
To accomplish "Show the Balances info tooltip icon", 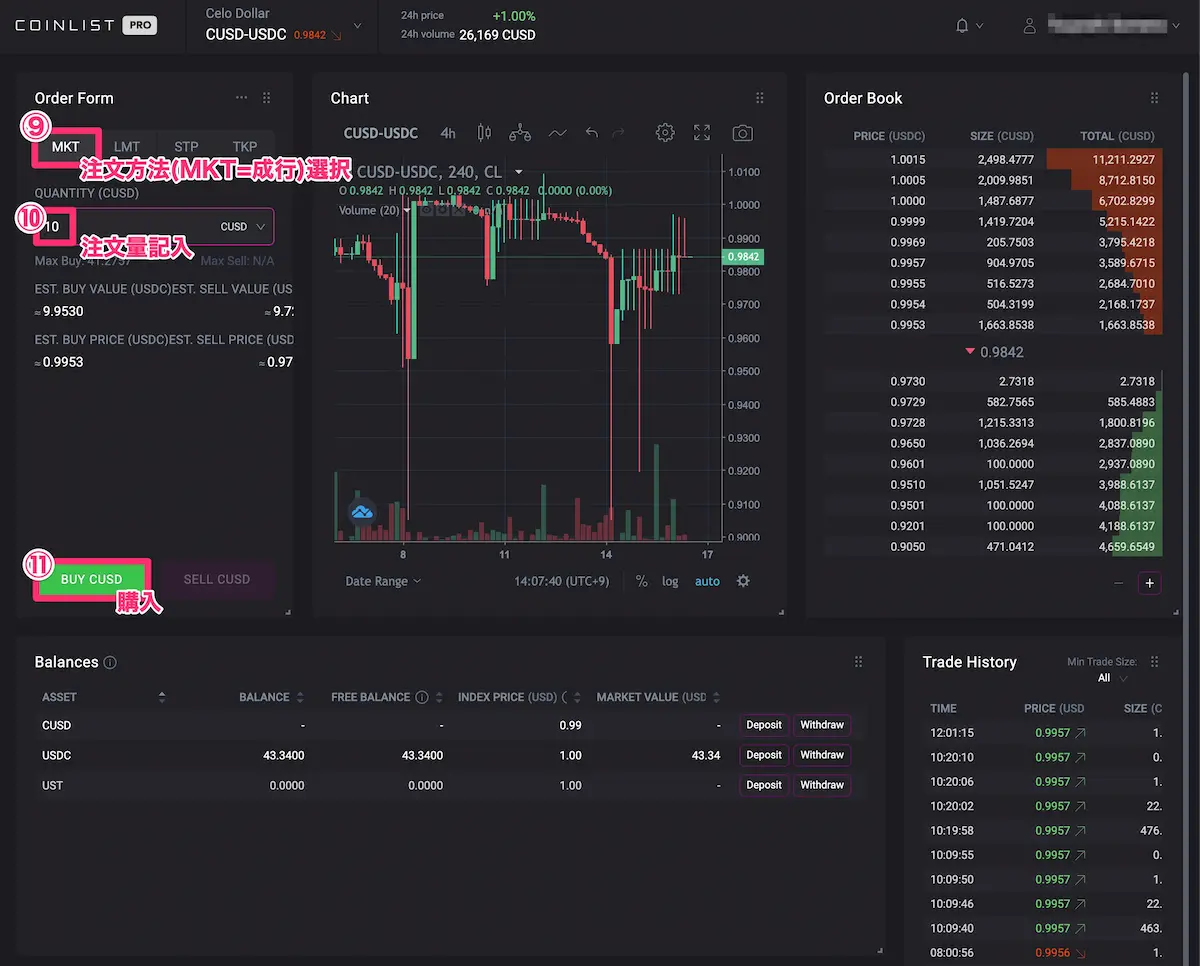I will tap(110, 662).
